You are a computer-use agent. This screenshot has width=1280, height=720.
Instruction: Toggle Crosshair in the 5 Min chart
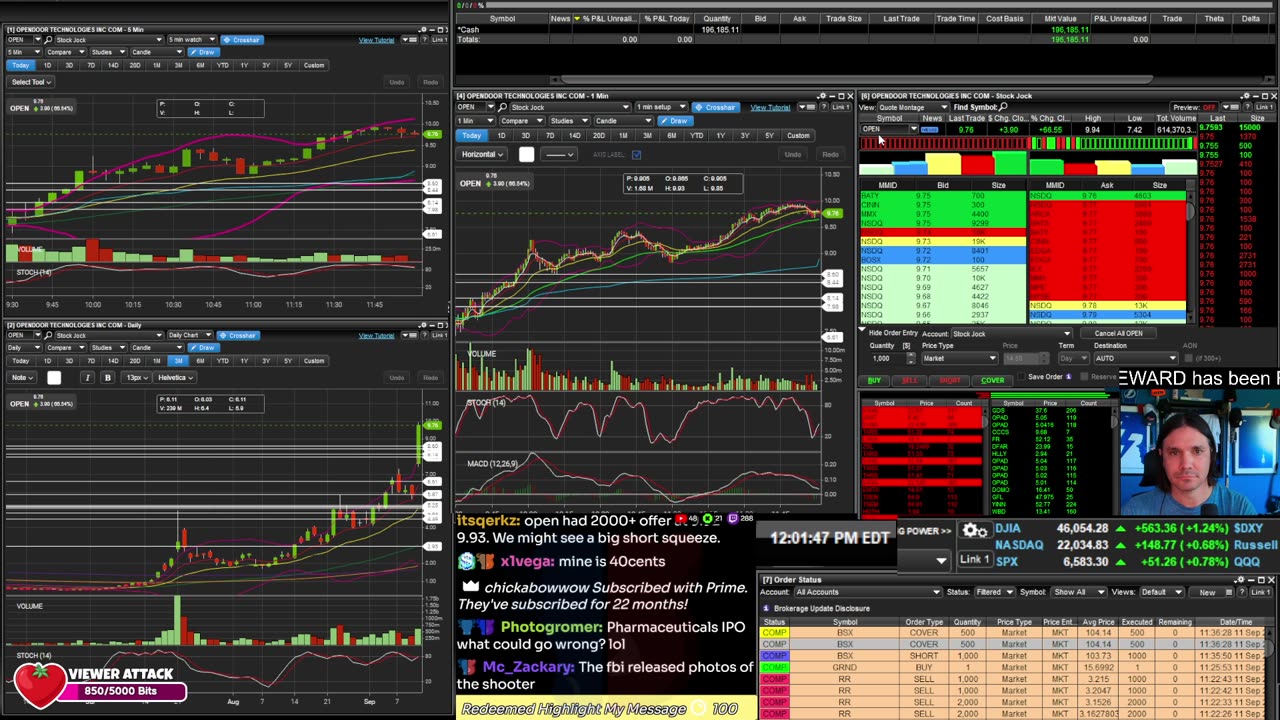click(241, 40)
